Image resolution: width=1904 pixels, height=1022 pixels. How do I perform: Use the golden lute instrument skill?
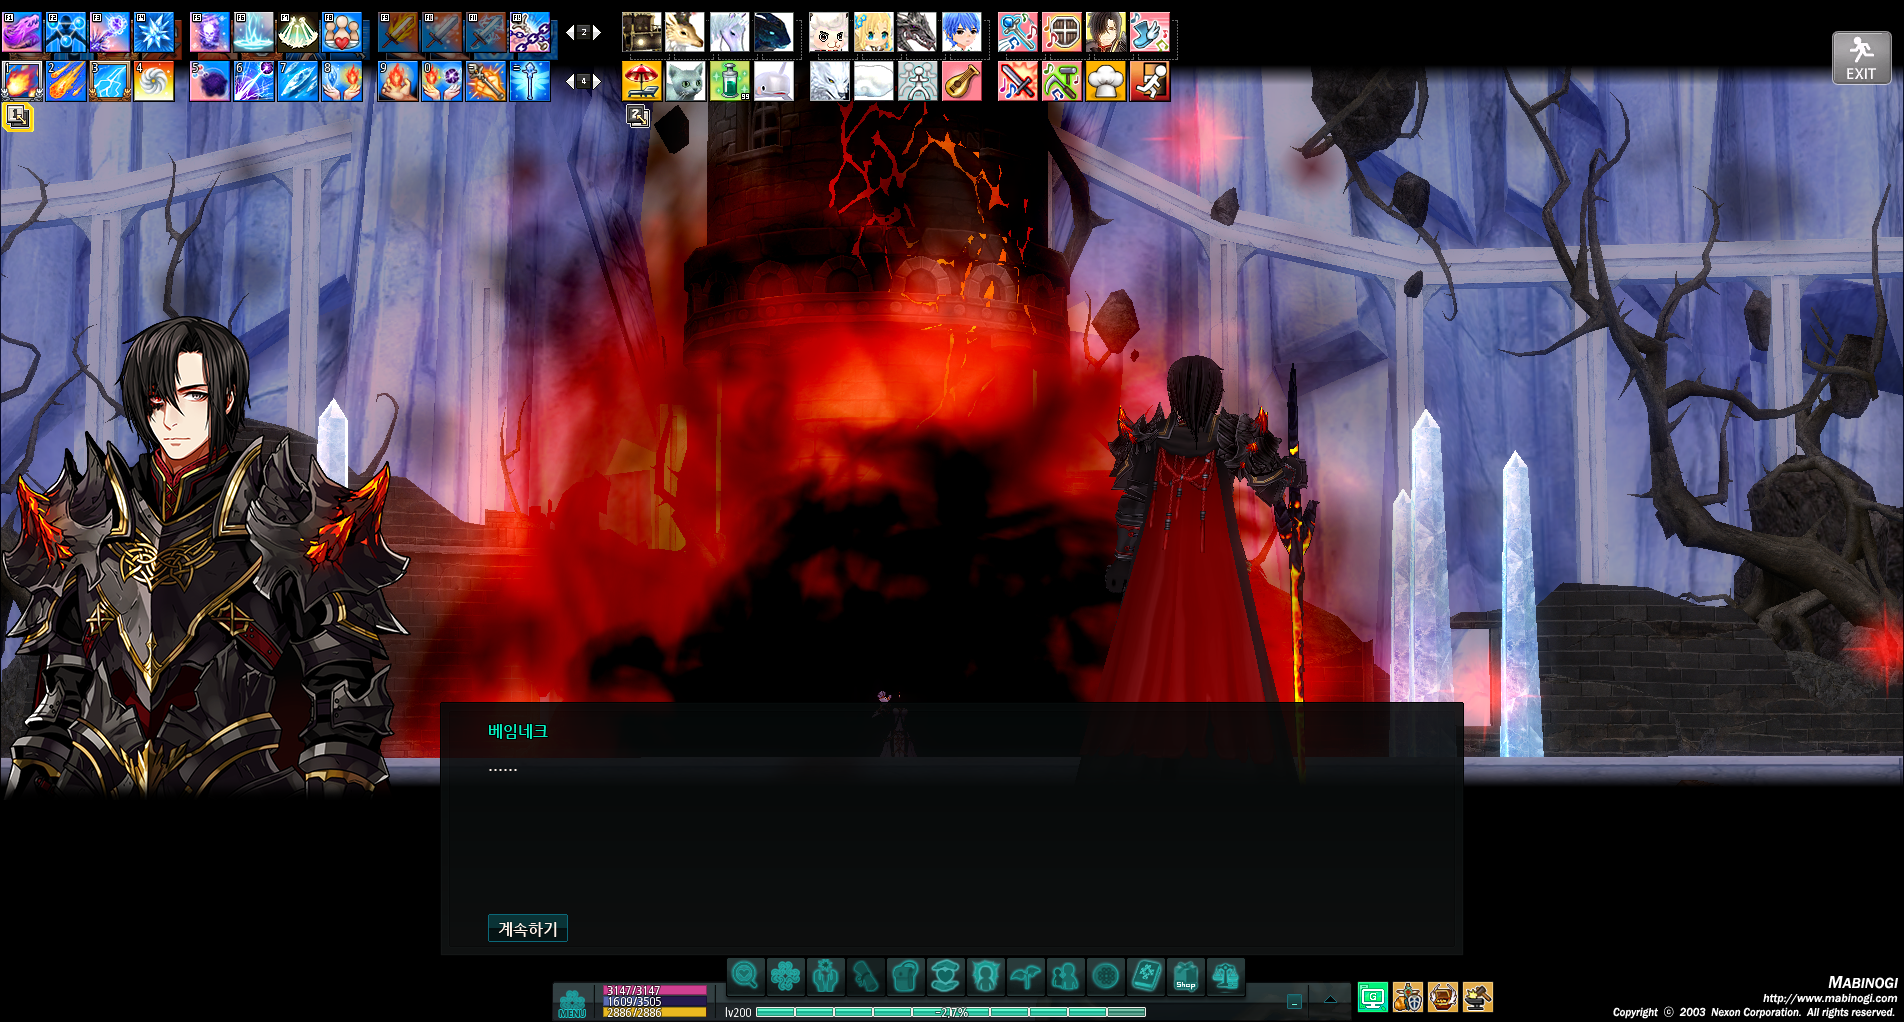[x=961, y=82]
